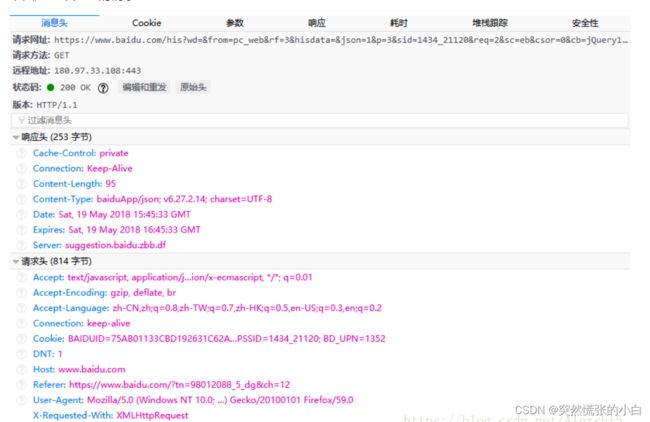
Task: Click the green status indicator dot
Action: click(x=51, y=87)
